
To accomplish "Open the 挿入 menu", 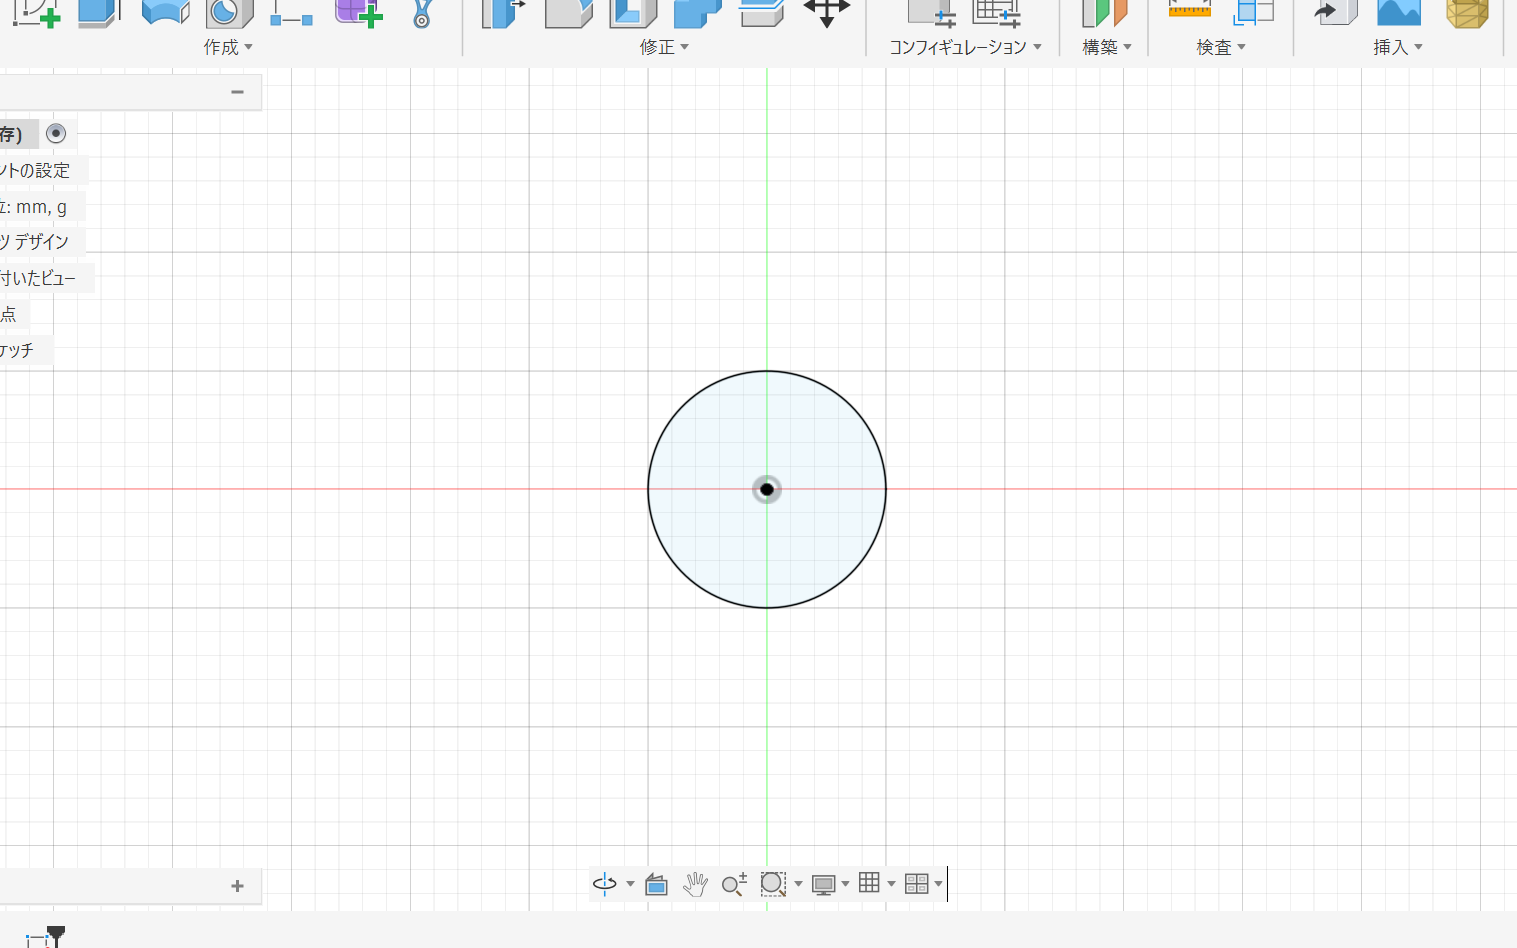I will [1397, 47].
